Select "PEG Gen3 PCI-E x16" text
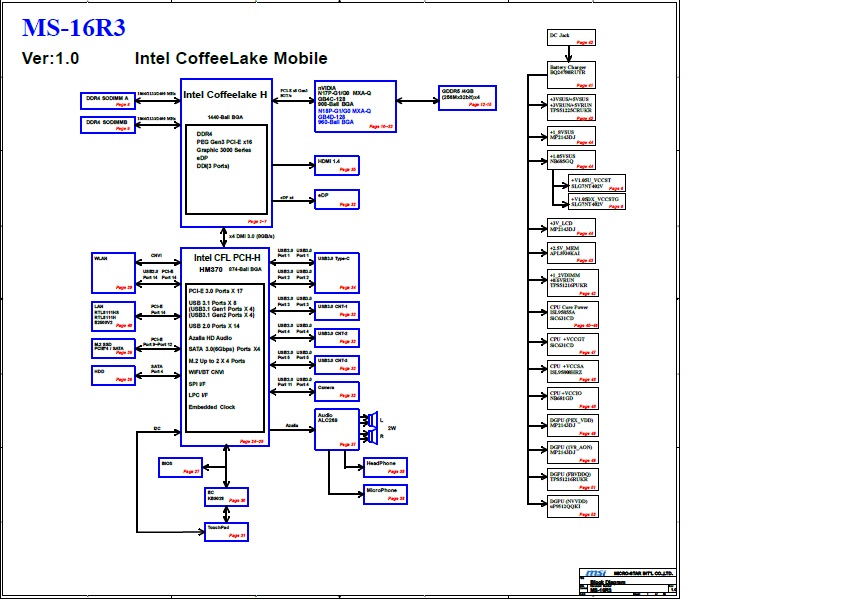Screen dimensions: 851x601 [224, 142]
